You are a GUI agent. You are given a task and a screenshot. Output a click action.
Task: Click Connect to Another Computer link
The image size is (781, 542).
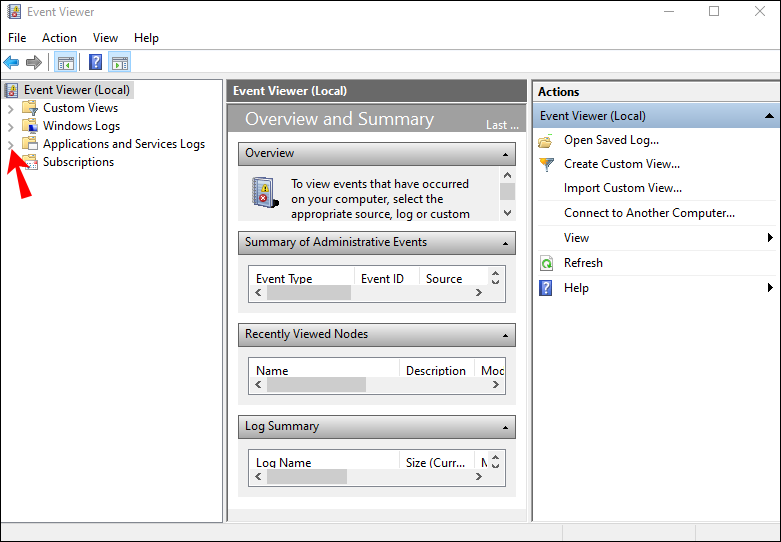pos(649,213)
